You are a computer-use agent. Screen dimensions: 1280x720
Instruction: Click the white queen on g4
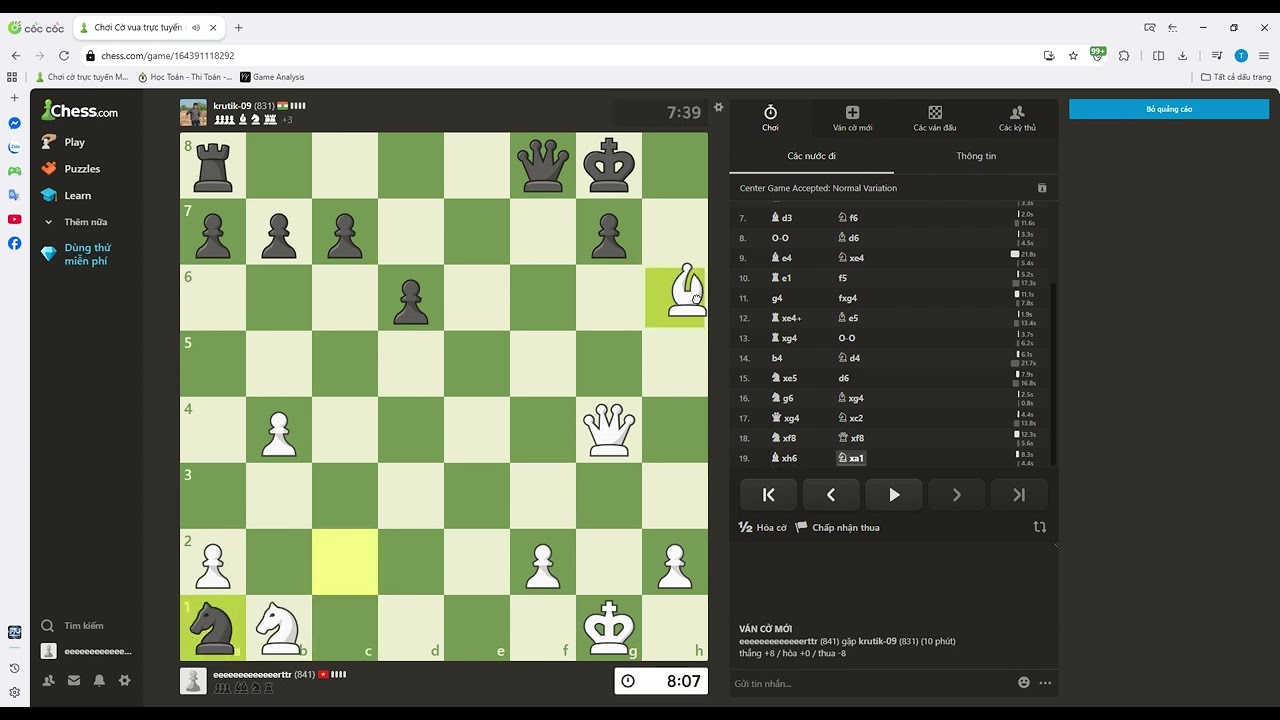pyautogui.click(x=609, y=429)
